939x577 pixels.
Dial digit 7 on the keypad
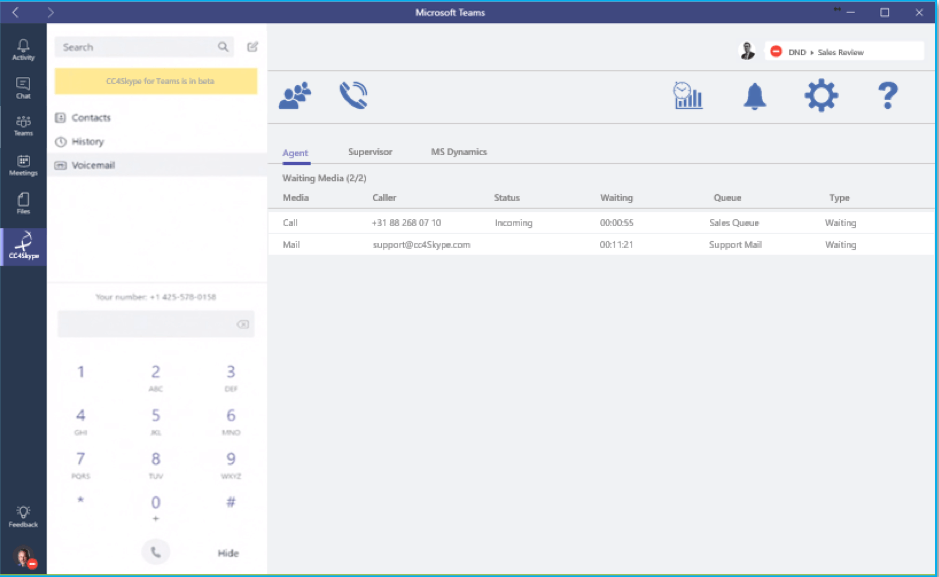pos(81,464)
